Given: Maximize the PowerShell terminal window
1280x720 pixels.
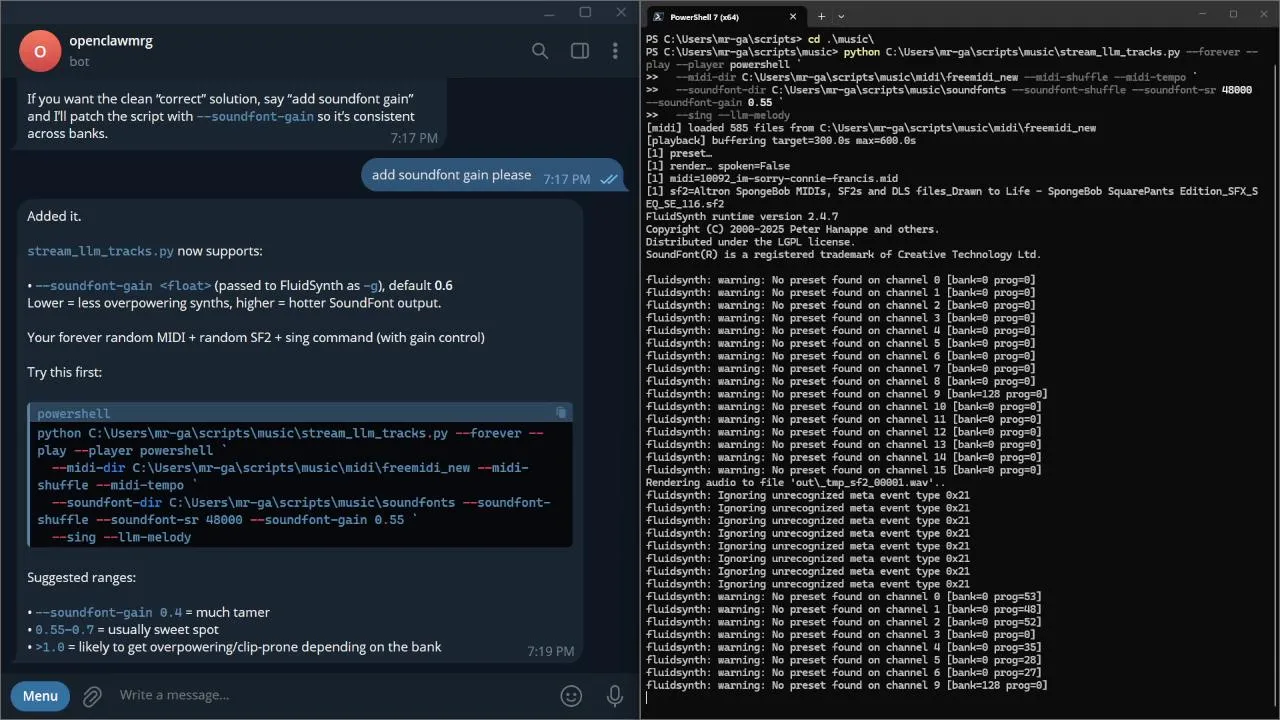Looking at the screenshot, I should pos(1233,14).
